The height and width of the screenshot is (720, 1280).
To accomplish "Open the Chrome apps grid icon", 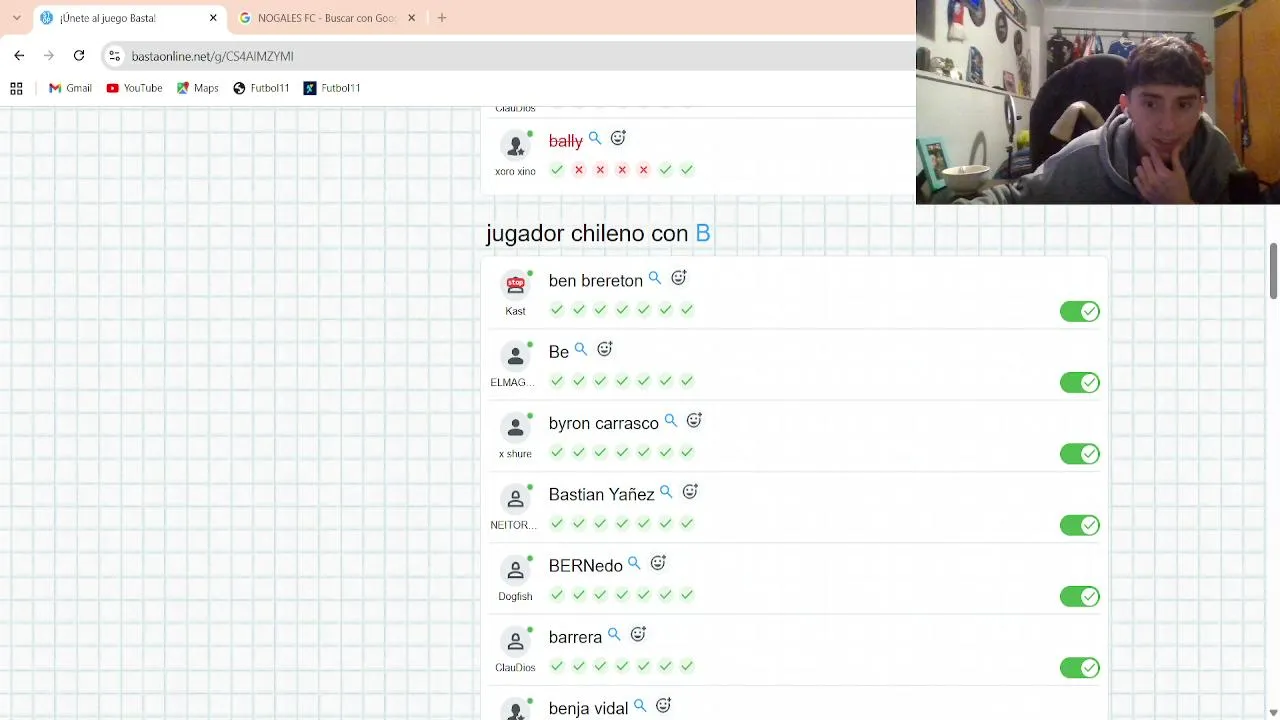I will click(16, 88).
